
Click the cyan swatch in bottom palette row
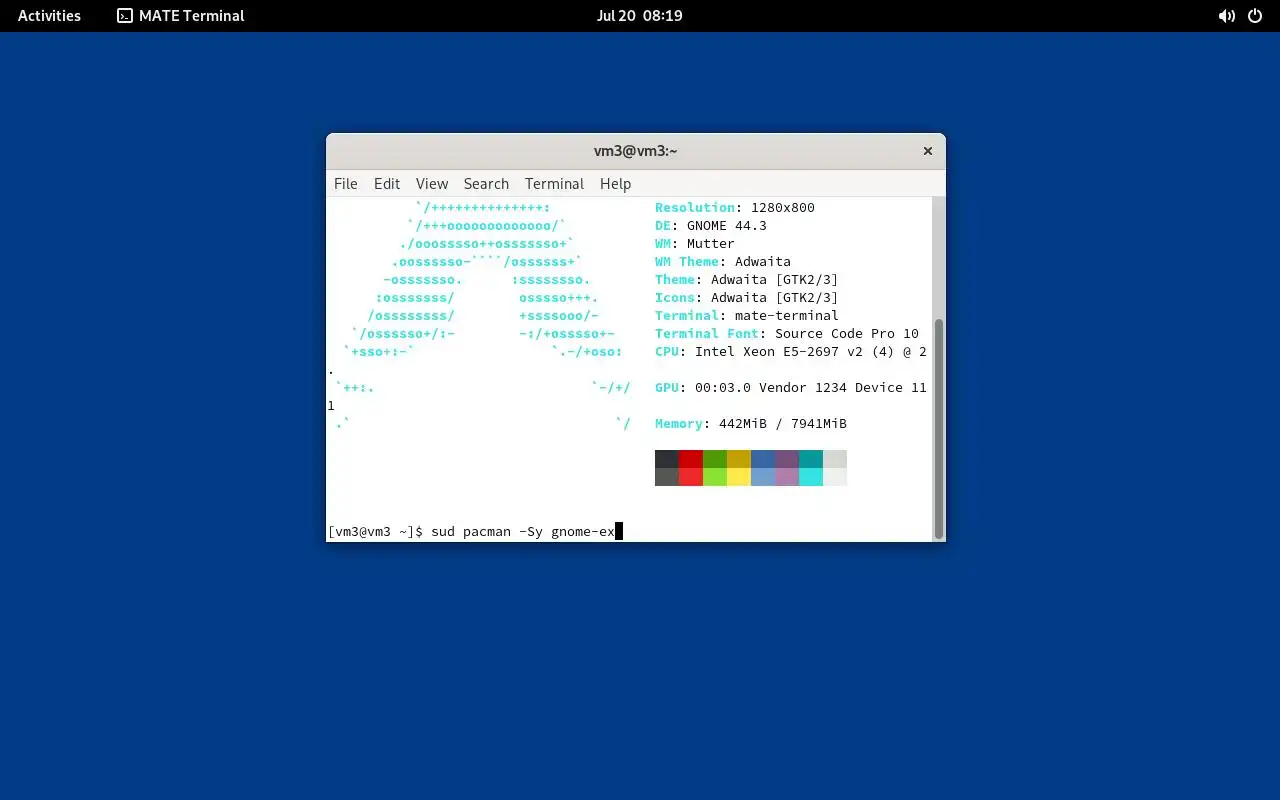tap(811, 477)
